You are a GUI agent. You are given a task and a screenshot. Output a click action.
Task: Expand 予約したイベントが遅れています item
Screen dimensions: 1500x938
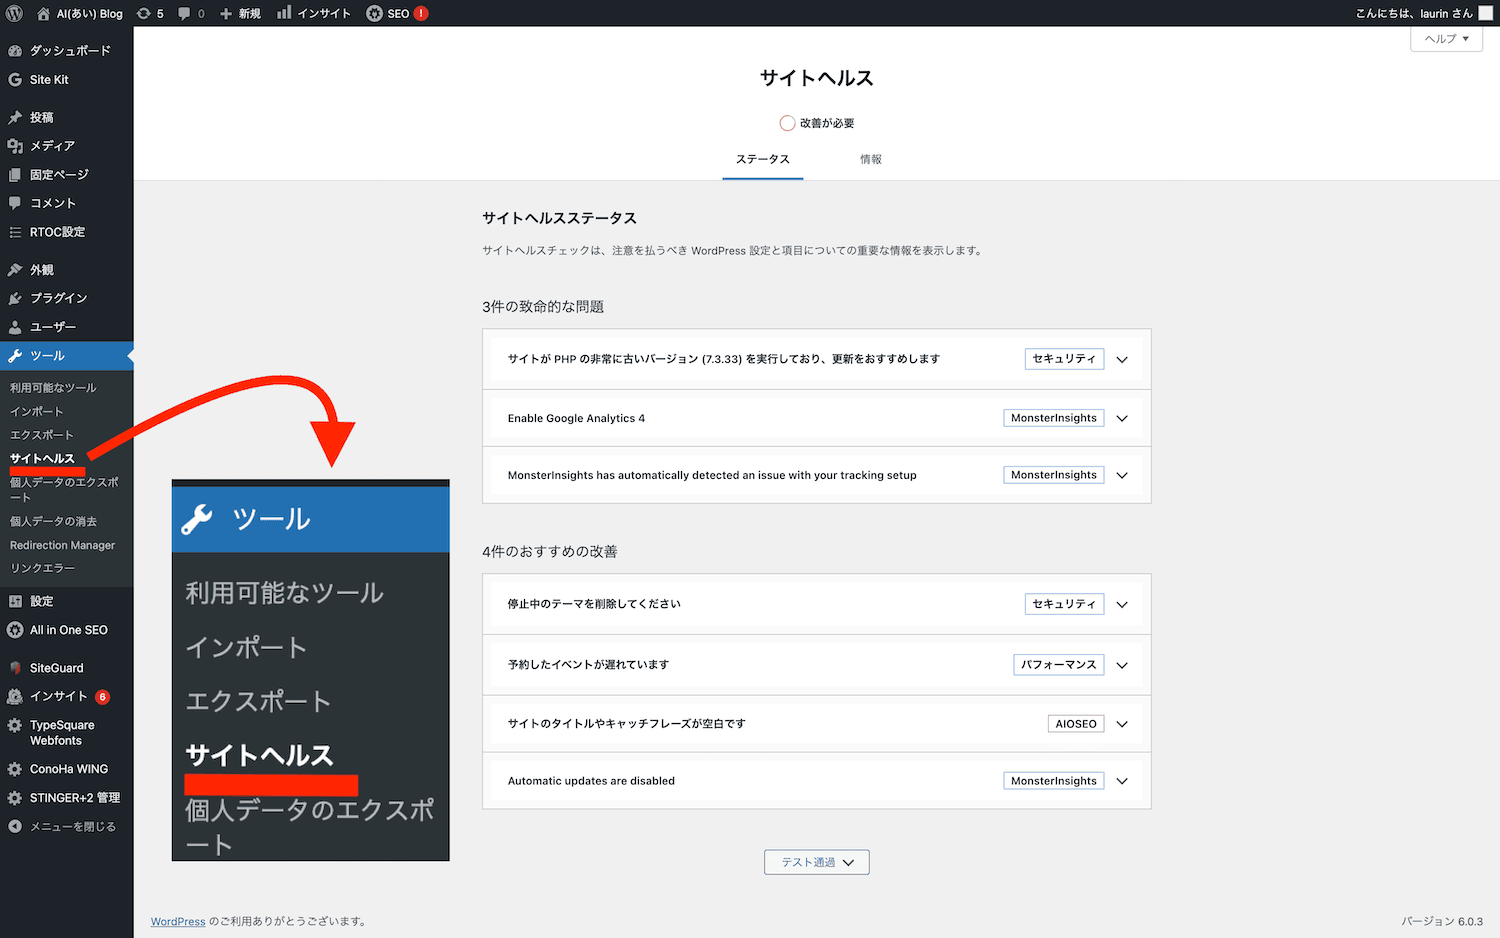point(816,665)
